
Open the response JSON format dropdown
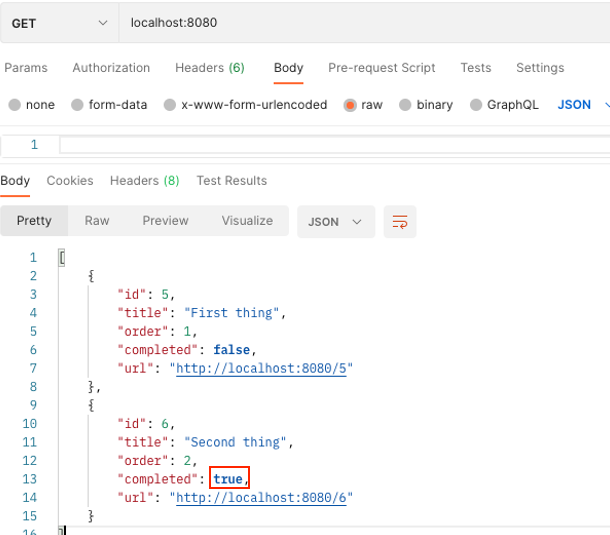[336, 222]
